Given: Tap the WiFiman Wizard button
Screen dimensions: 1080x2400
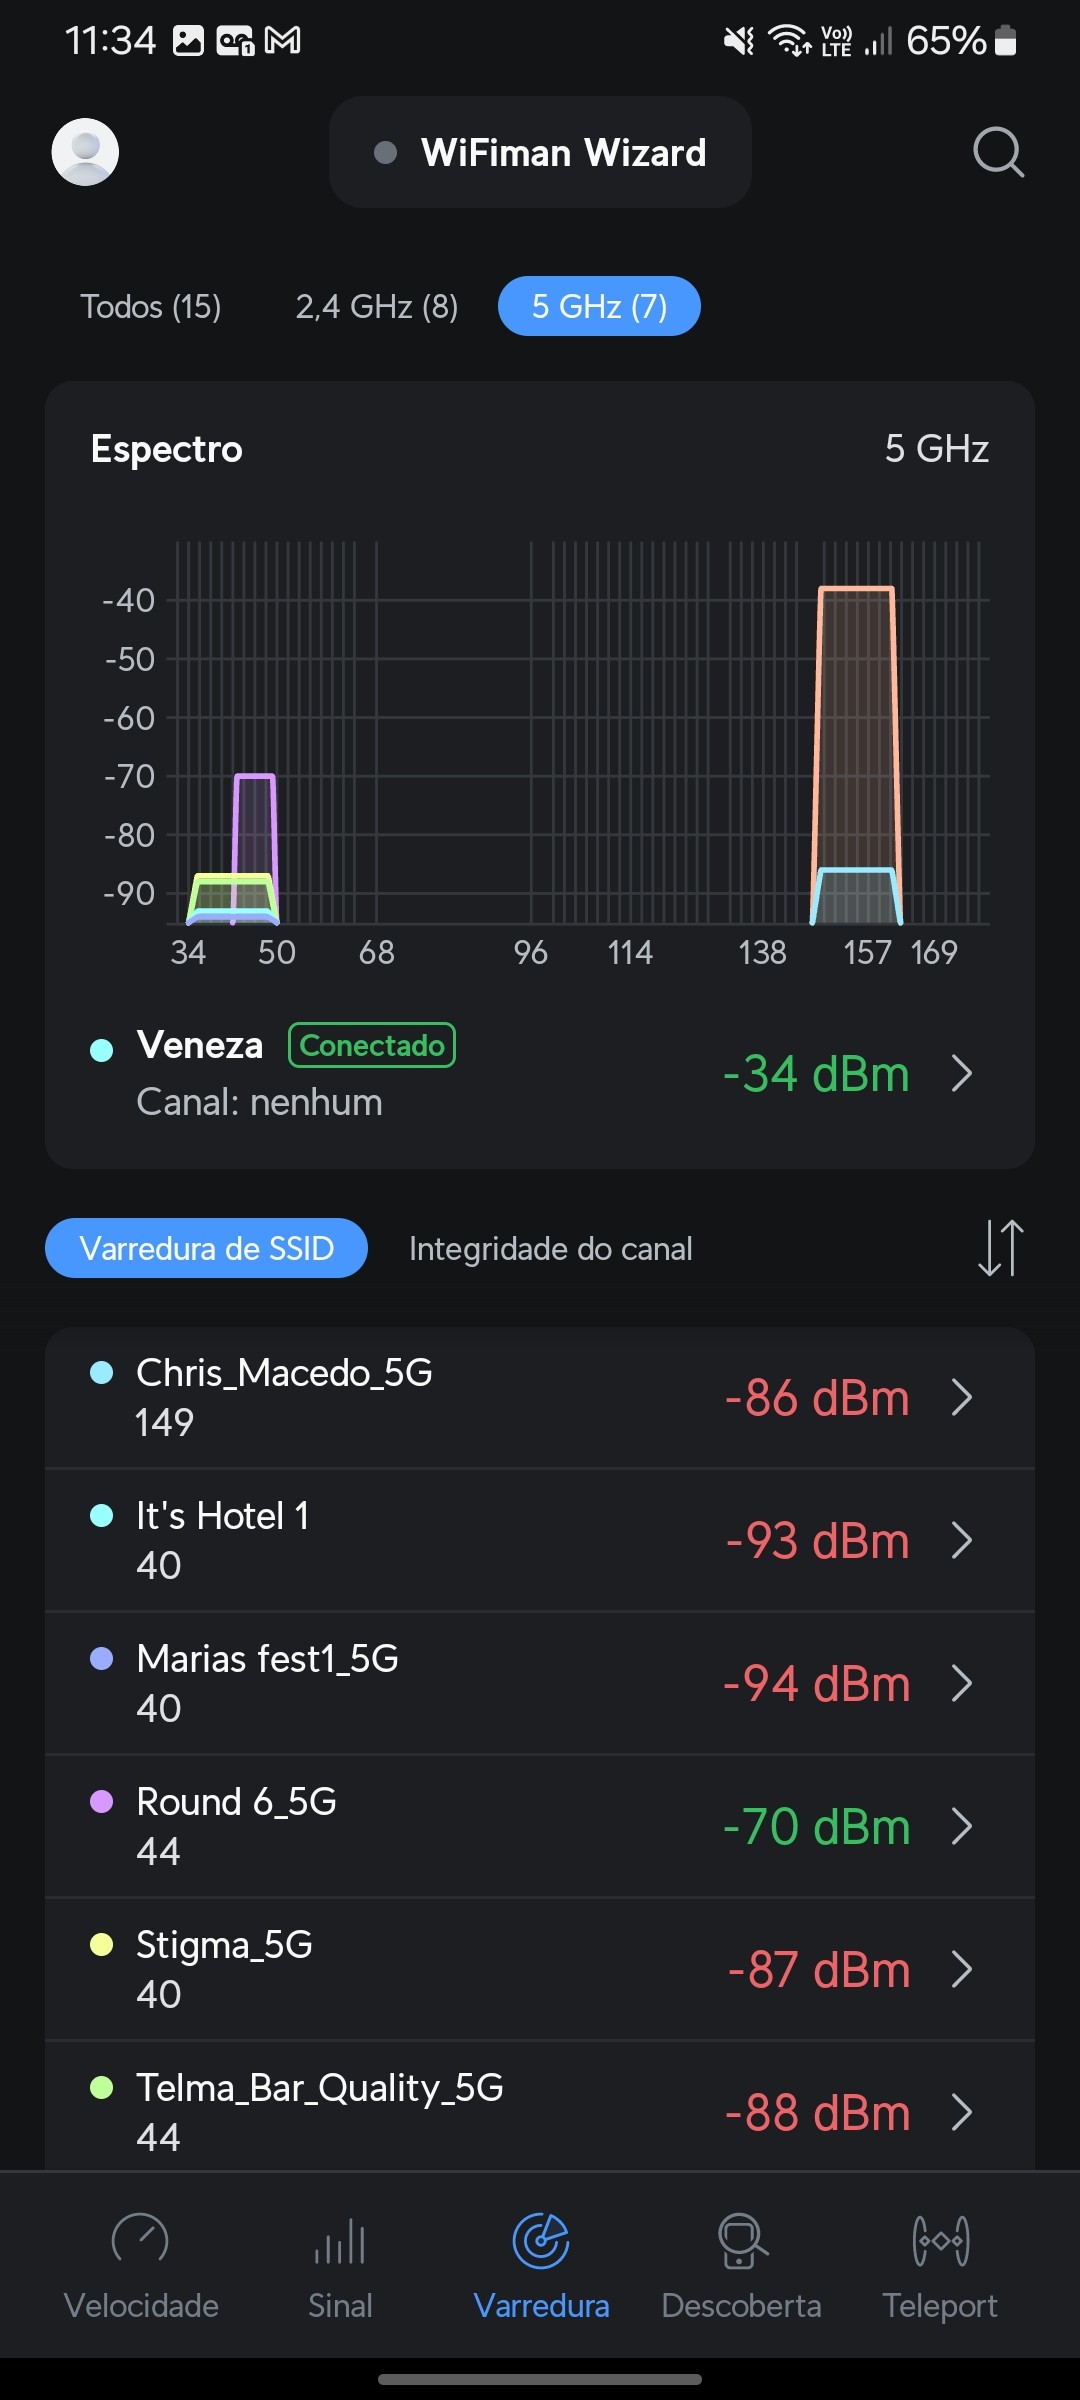Looking at the screenshot, I should pos(540,152).
